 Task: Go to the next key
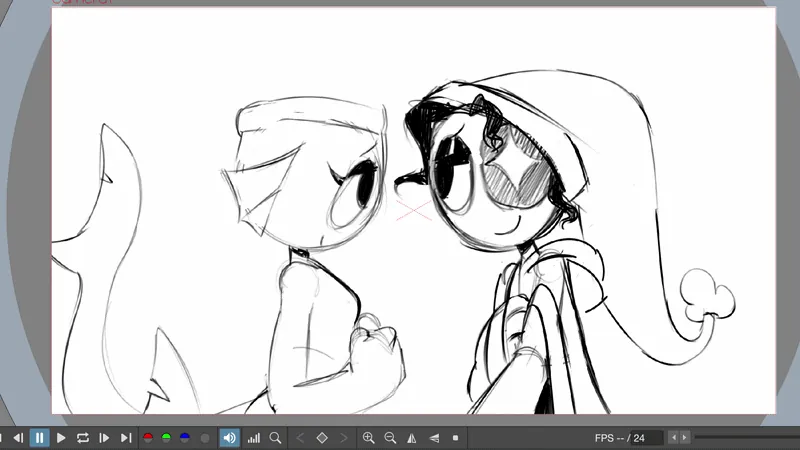(344, 438)
